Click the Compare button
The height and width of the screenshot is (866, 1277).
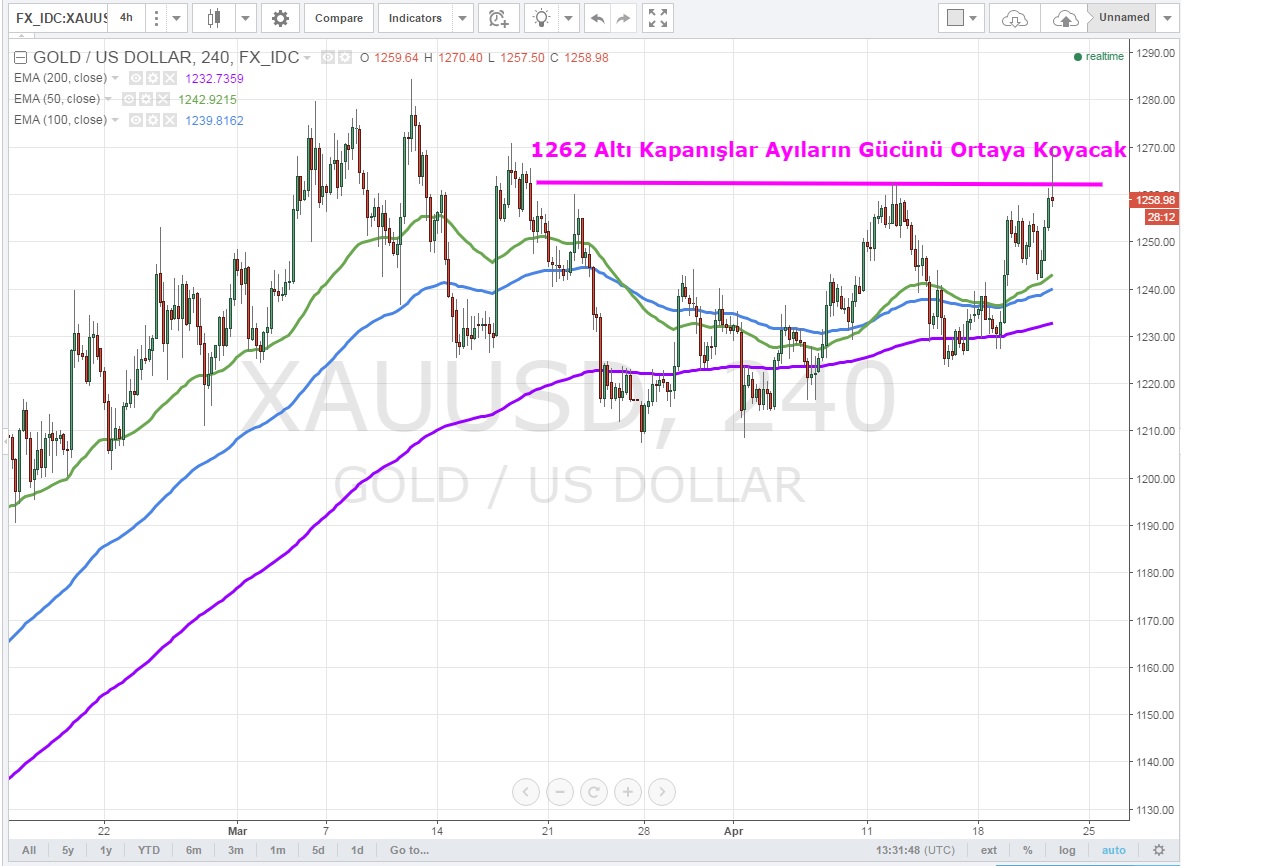point(338,18)
